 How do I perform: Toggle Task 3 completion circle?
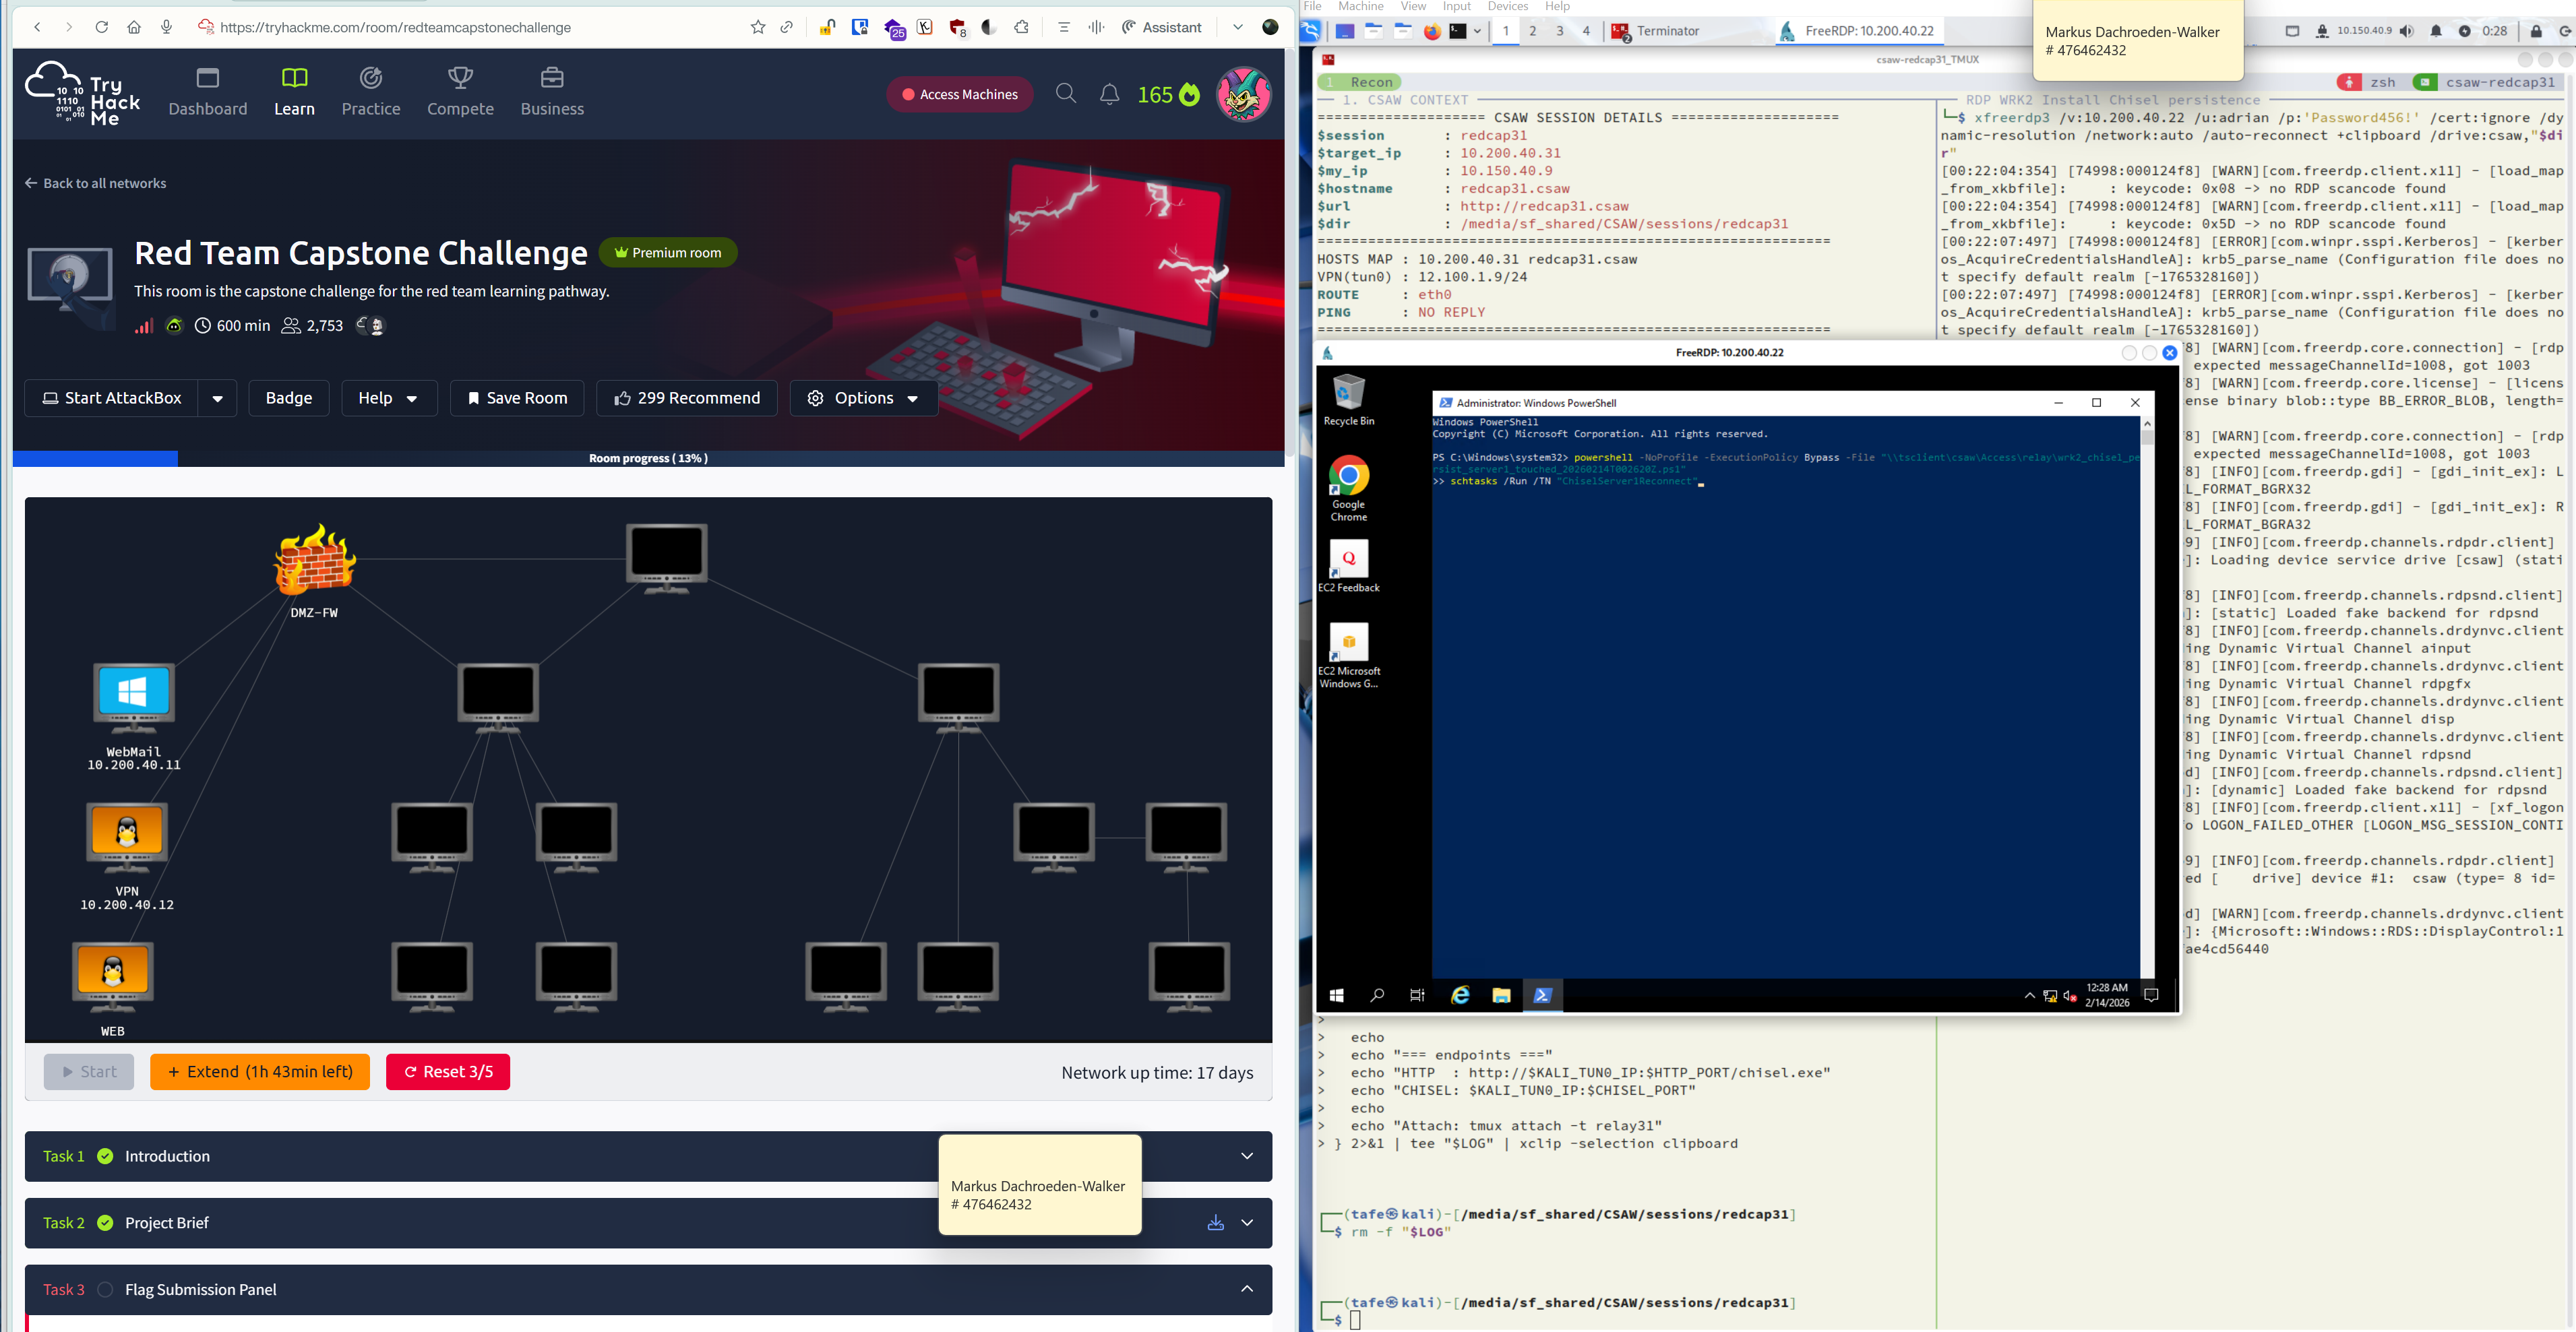(x=105, y=1289)
